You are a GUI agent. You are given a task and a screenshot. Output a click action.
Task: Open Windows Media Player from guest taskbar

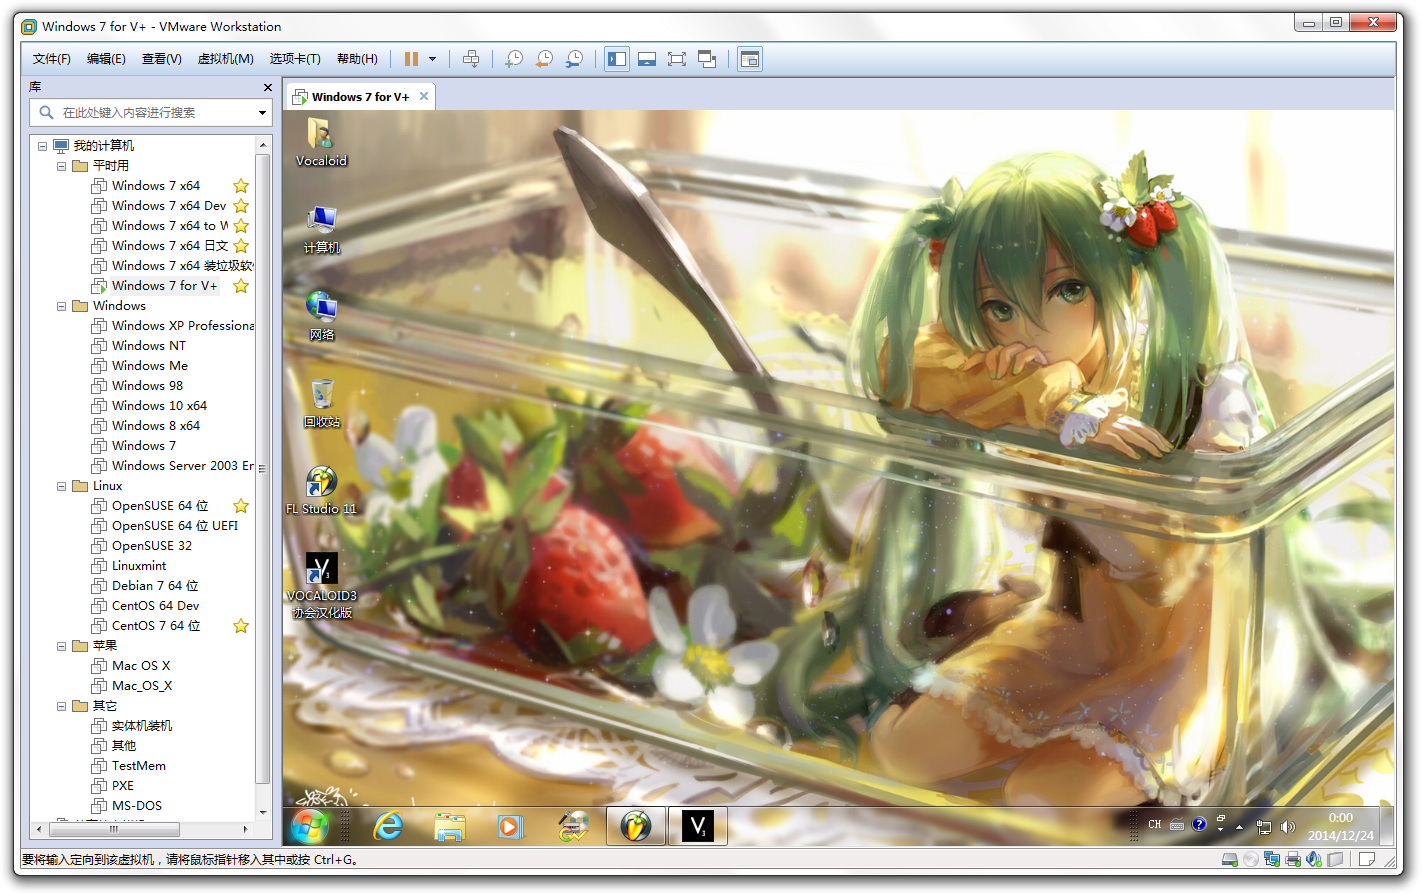pos(511,826)
